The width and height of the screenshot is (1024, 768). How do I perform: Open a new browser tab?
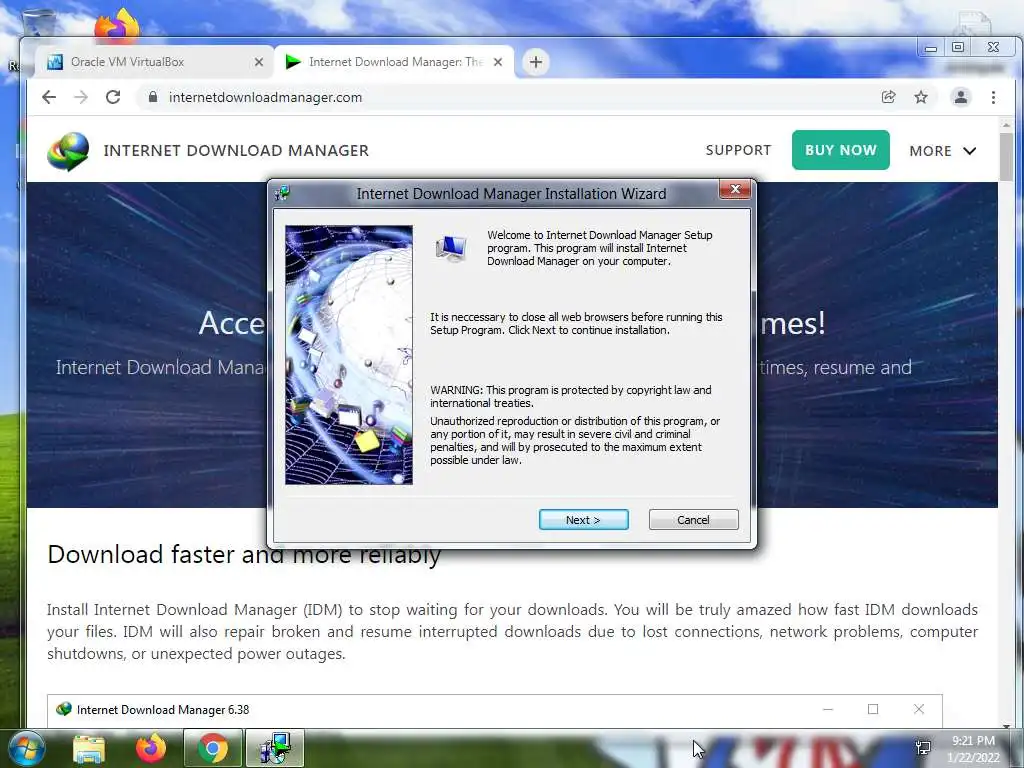pos(536,62)
